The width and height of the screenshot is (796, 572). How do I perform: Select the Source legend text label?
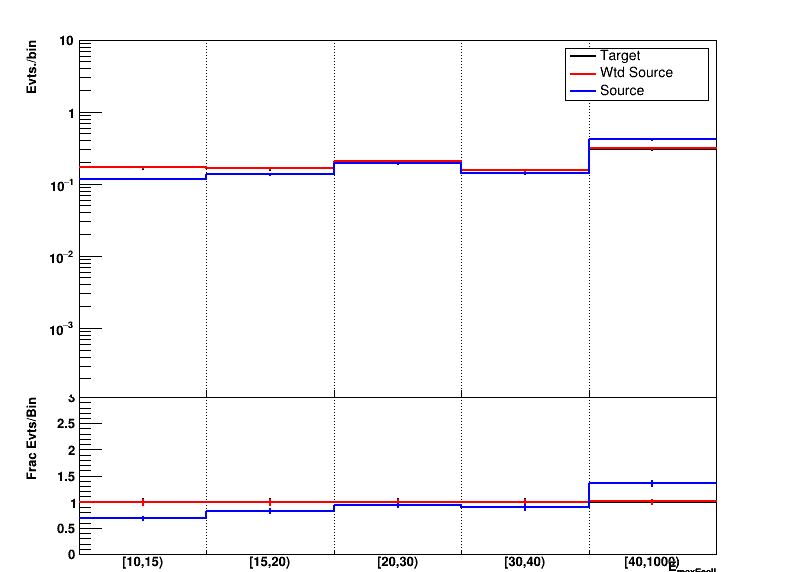click(x=622, y=90)
